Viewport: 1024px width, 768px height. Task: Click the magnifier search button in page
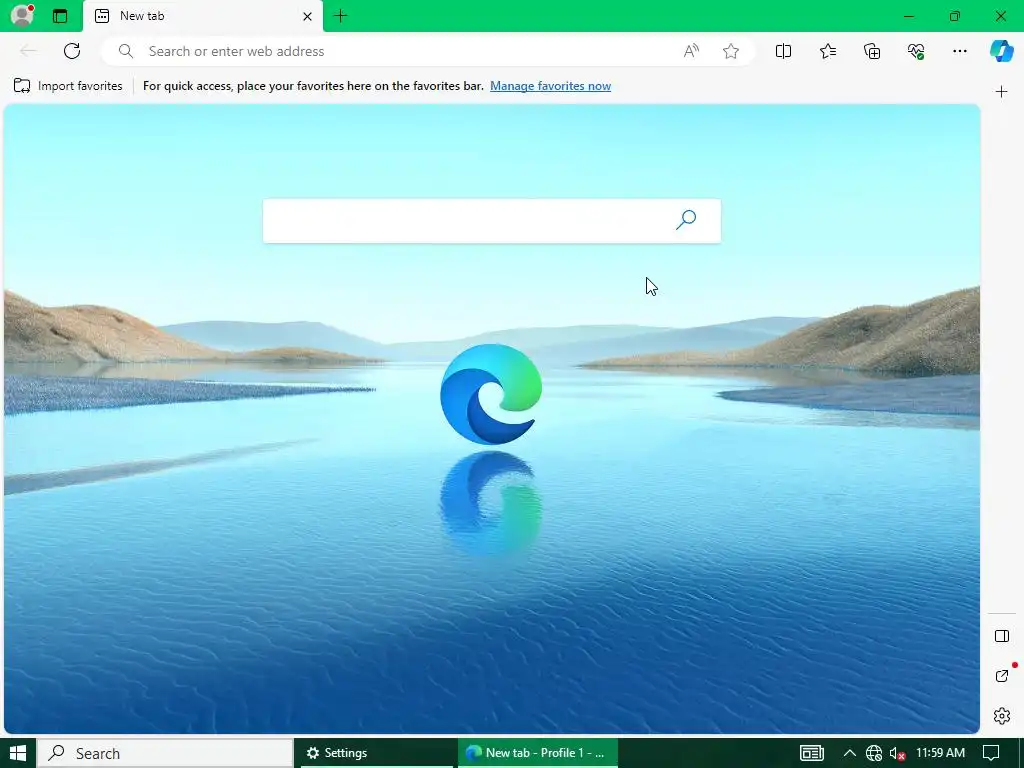point(686,219)
